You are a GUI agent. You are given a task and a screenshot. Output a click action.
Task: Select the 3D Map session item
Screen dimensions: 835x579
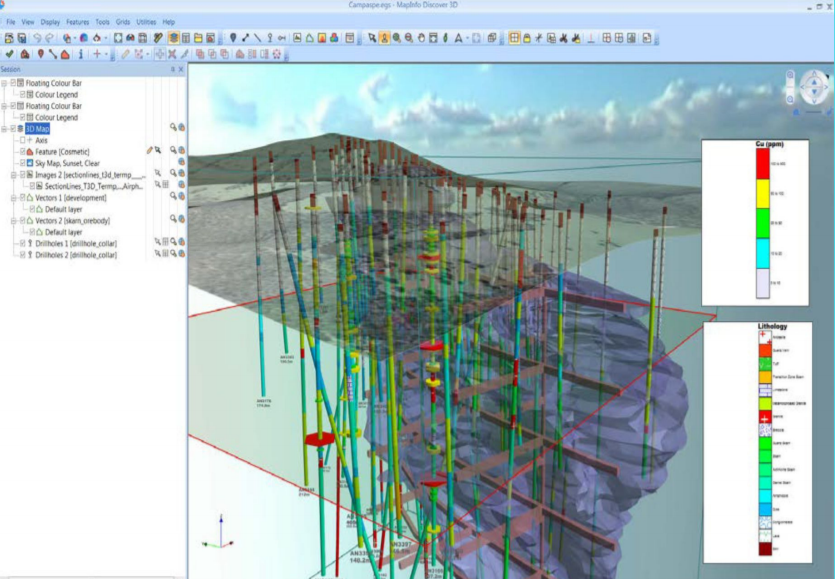pos(36,128)
